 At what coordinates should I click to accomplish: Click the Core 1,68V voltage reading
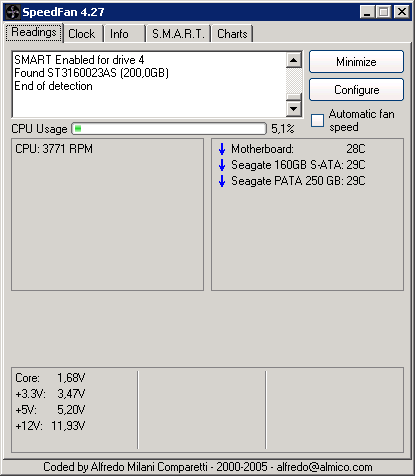[50, 378]
